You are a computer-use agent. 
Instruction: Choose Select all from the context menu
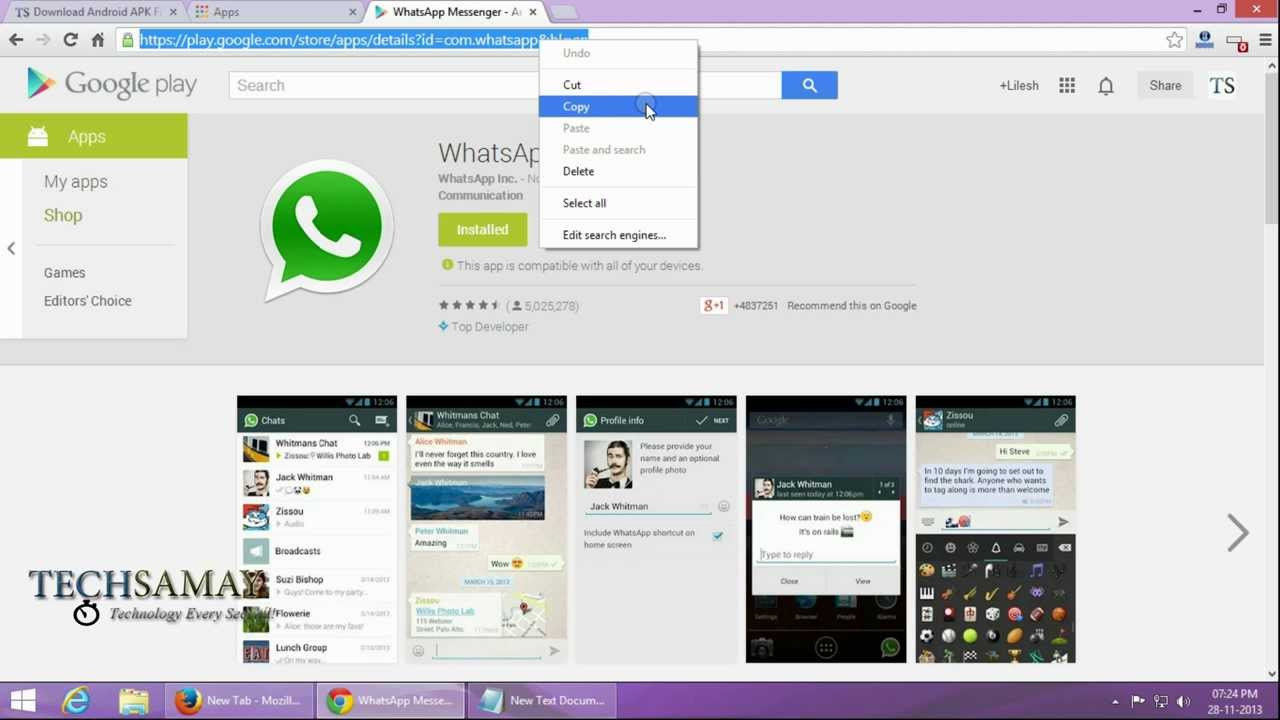point(618,203)
